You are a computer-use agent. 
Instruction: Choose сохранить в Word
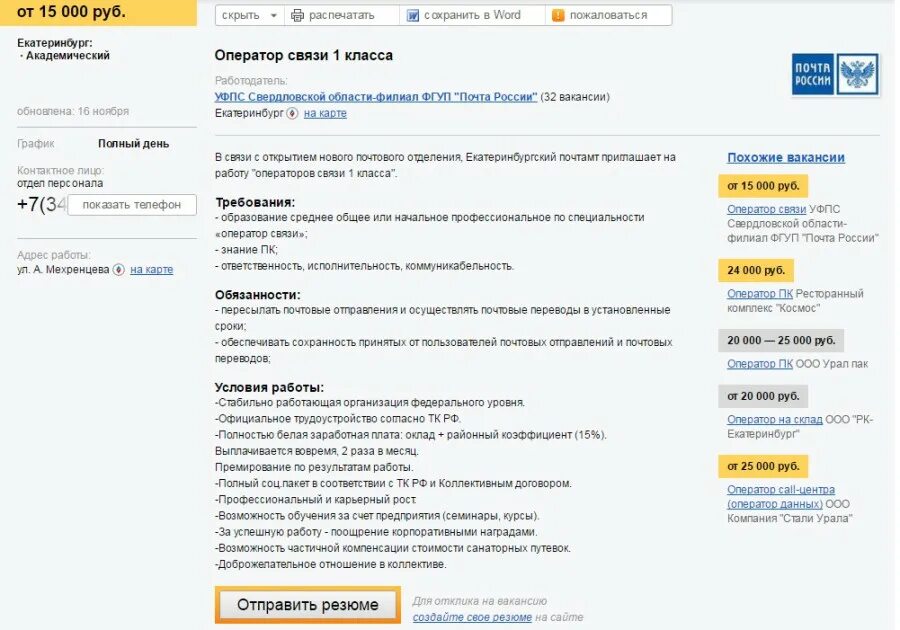click(x=472, y=15)
